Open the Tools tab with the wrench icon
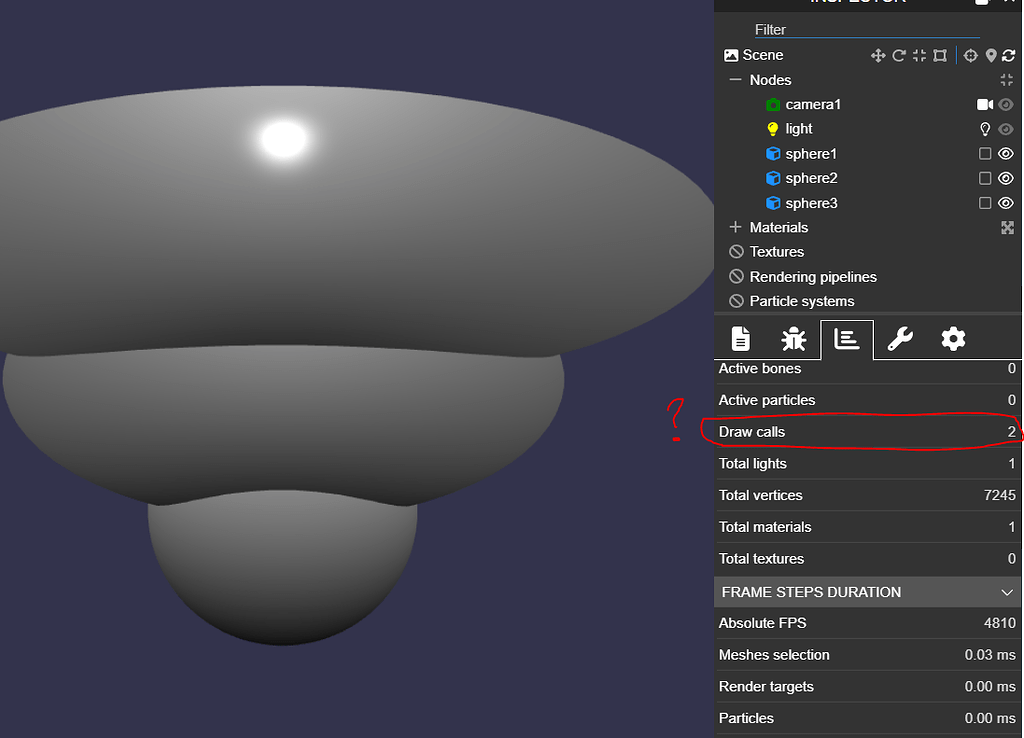 [899, 339]
